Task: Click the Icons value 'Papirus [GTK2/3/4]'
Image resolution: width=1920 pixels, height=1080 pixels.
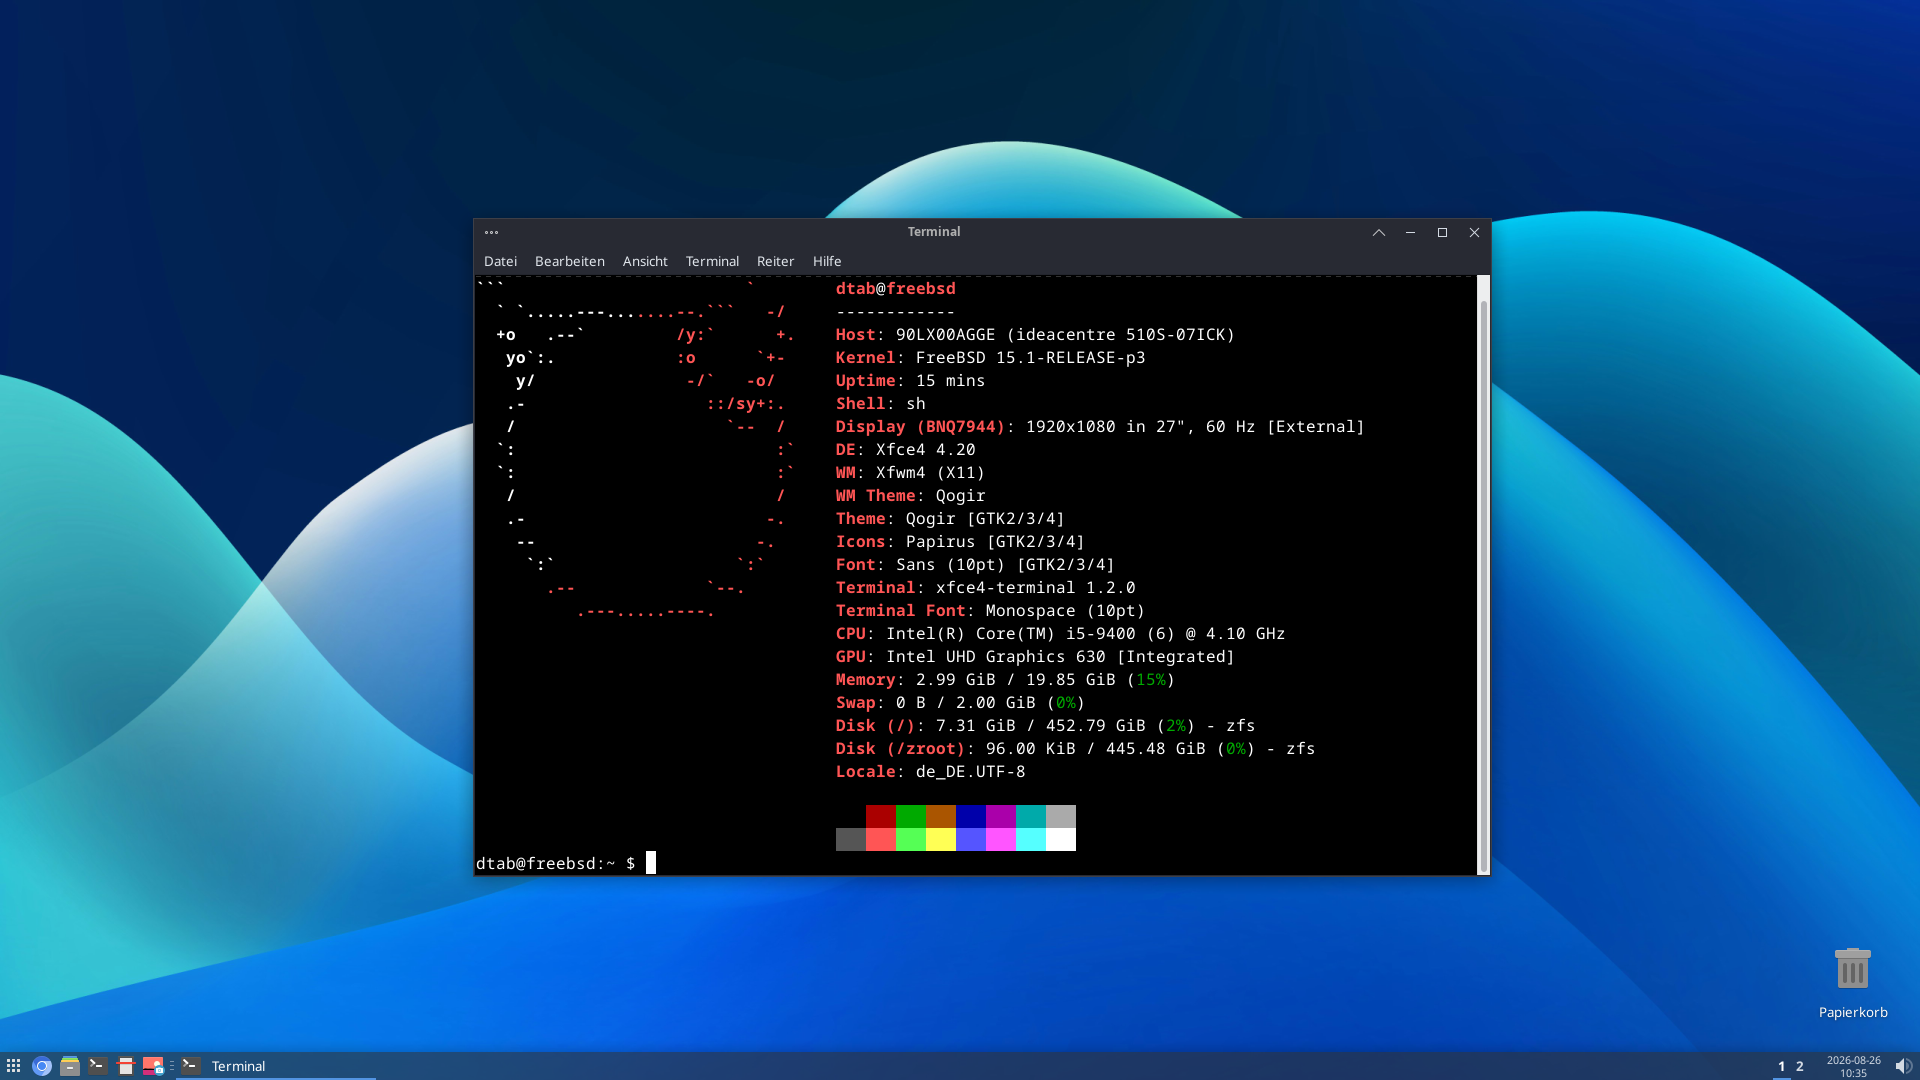Action: point(996,541)
